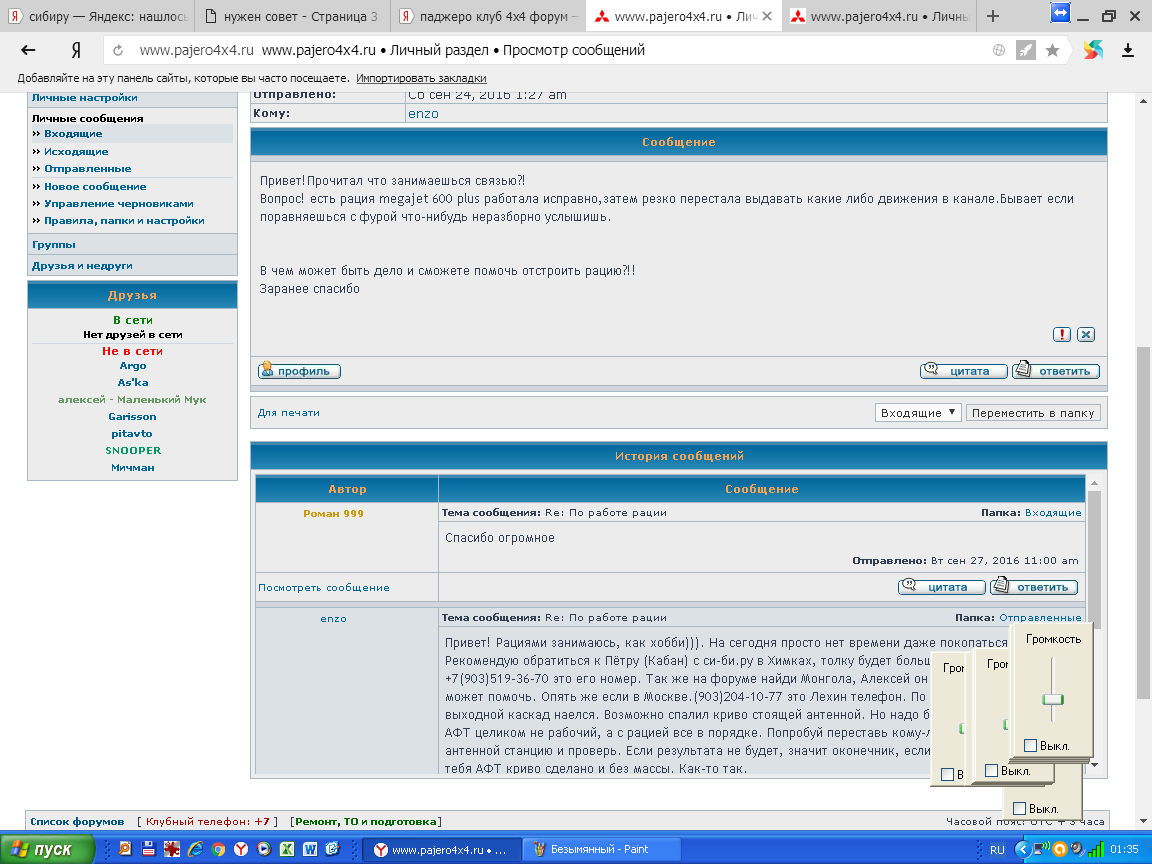
Task: Open the Отправленные sidebar menu item
Action: (x=87, y=168)
